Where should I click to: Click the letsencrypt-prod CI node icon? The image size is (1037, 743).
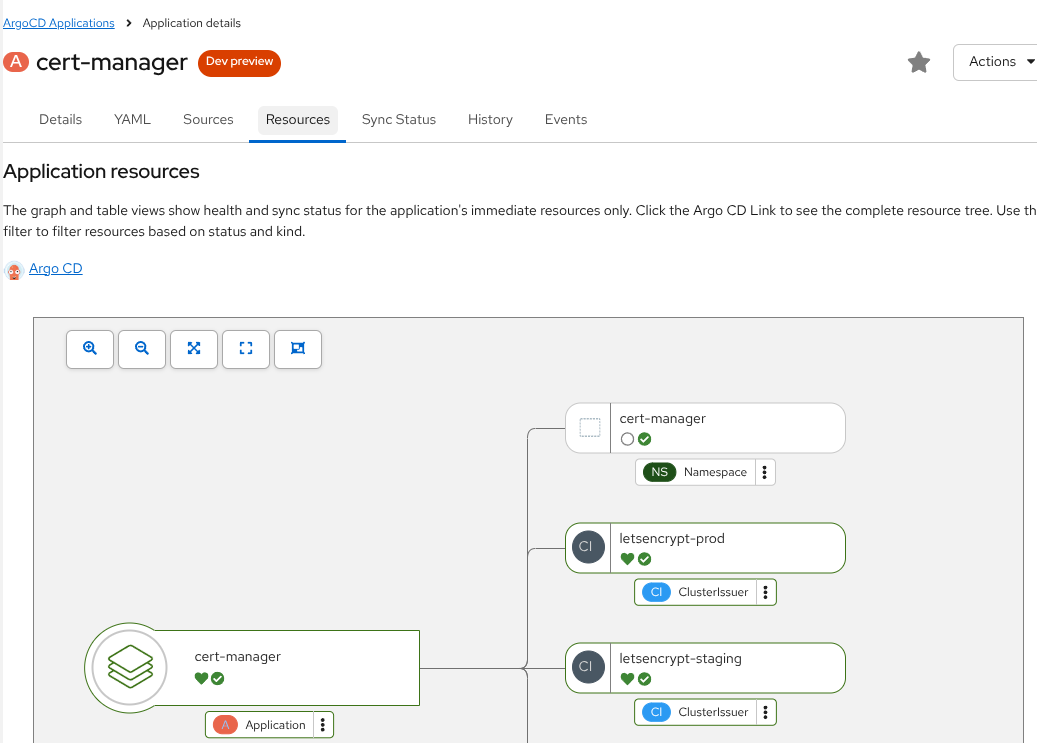click(x=586, y=547)
